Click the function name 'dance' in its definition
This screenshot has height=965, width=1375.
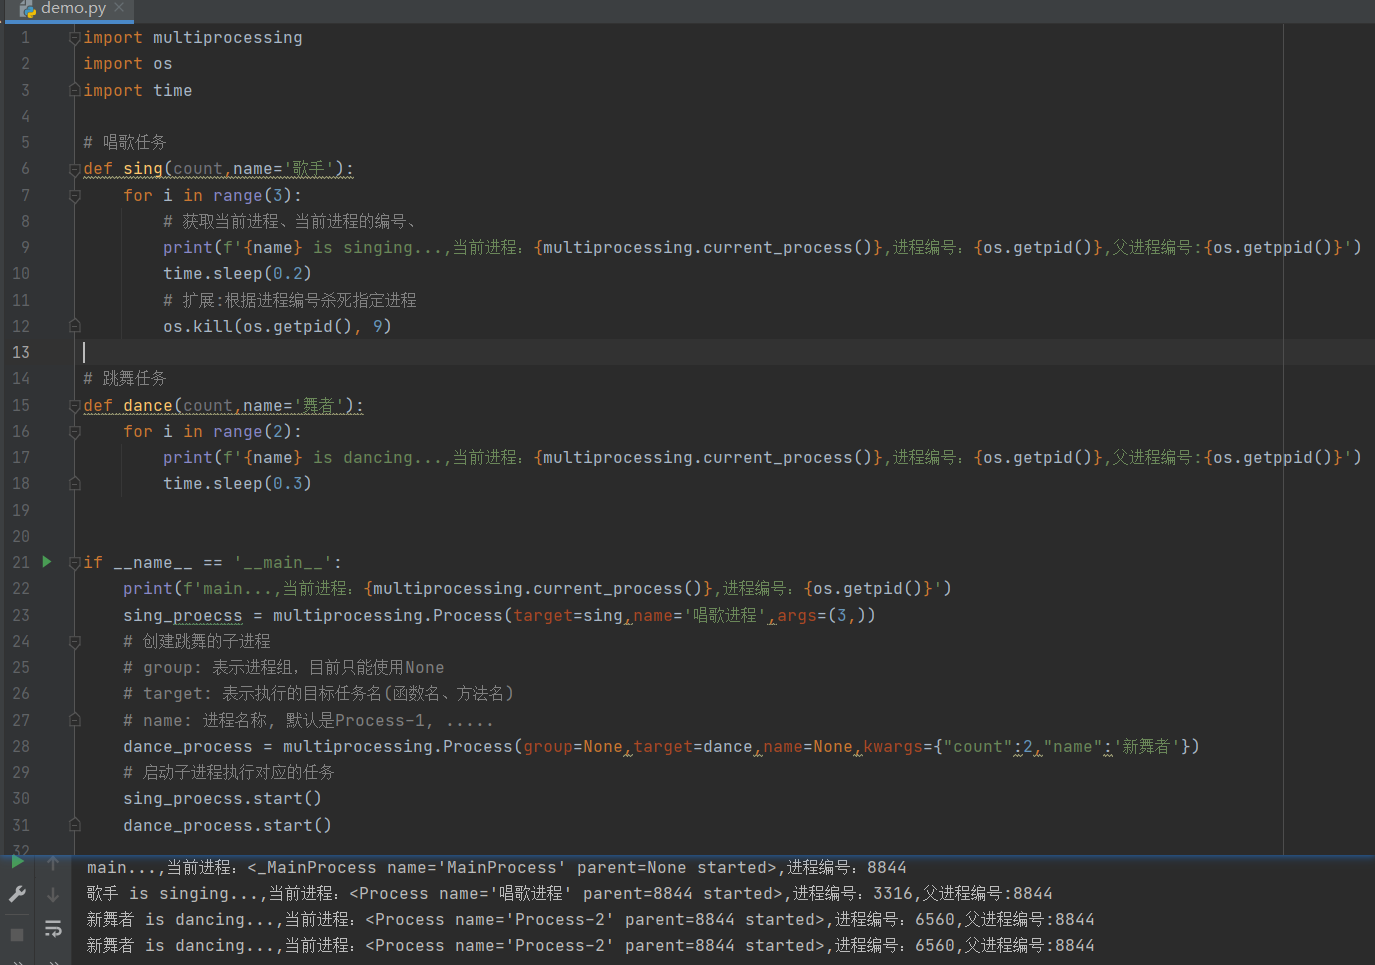click(x=148, y=405)
